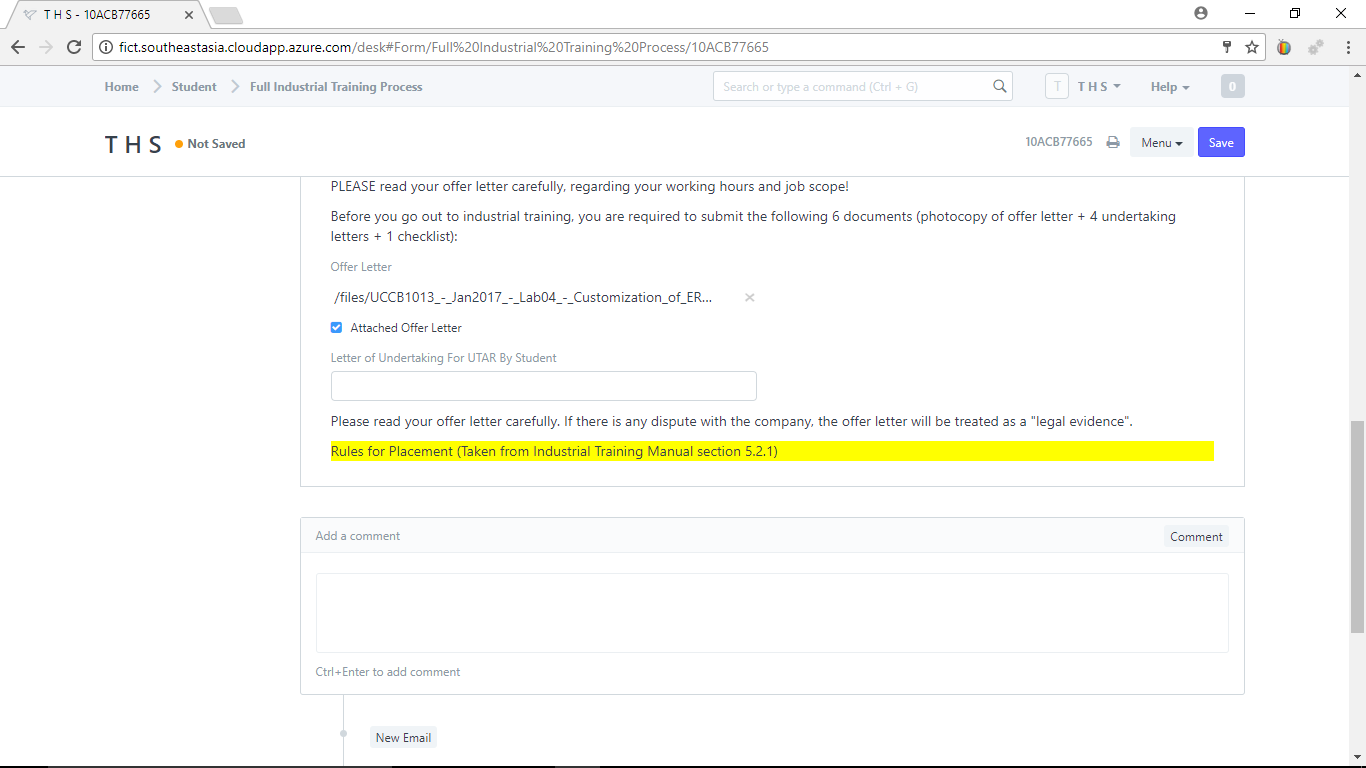Save the form
The image size is (1366, 768).
tap(1221, 143)
